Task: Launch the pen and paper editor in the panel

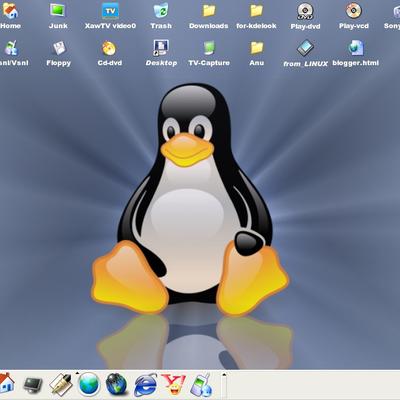Action: (61, 384)
